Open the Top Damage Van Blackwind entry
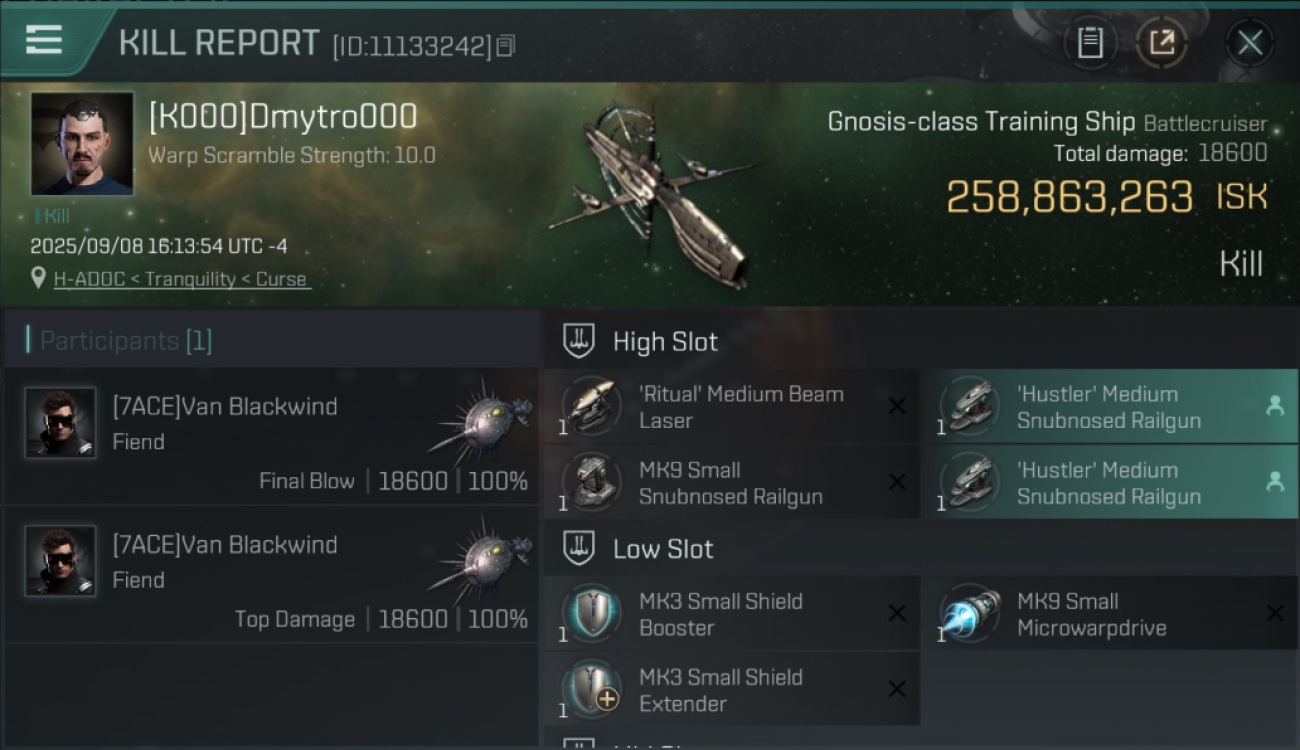The image size is (1300, 750). tap(272, 574)
